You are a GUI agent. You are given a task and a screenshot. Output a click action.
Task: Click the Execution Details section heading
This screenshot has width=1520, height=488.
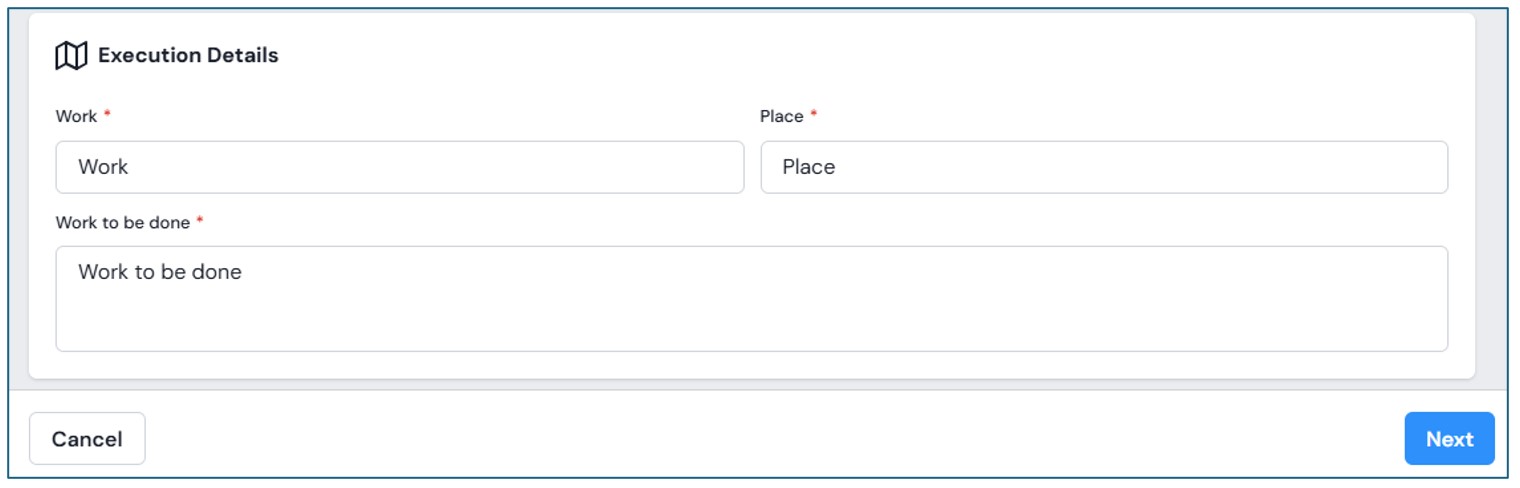tap(188, 56)
